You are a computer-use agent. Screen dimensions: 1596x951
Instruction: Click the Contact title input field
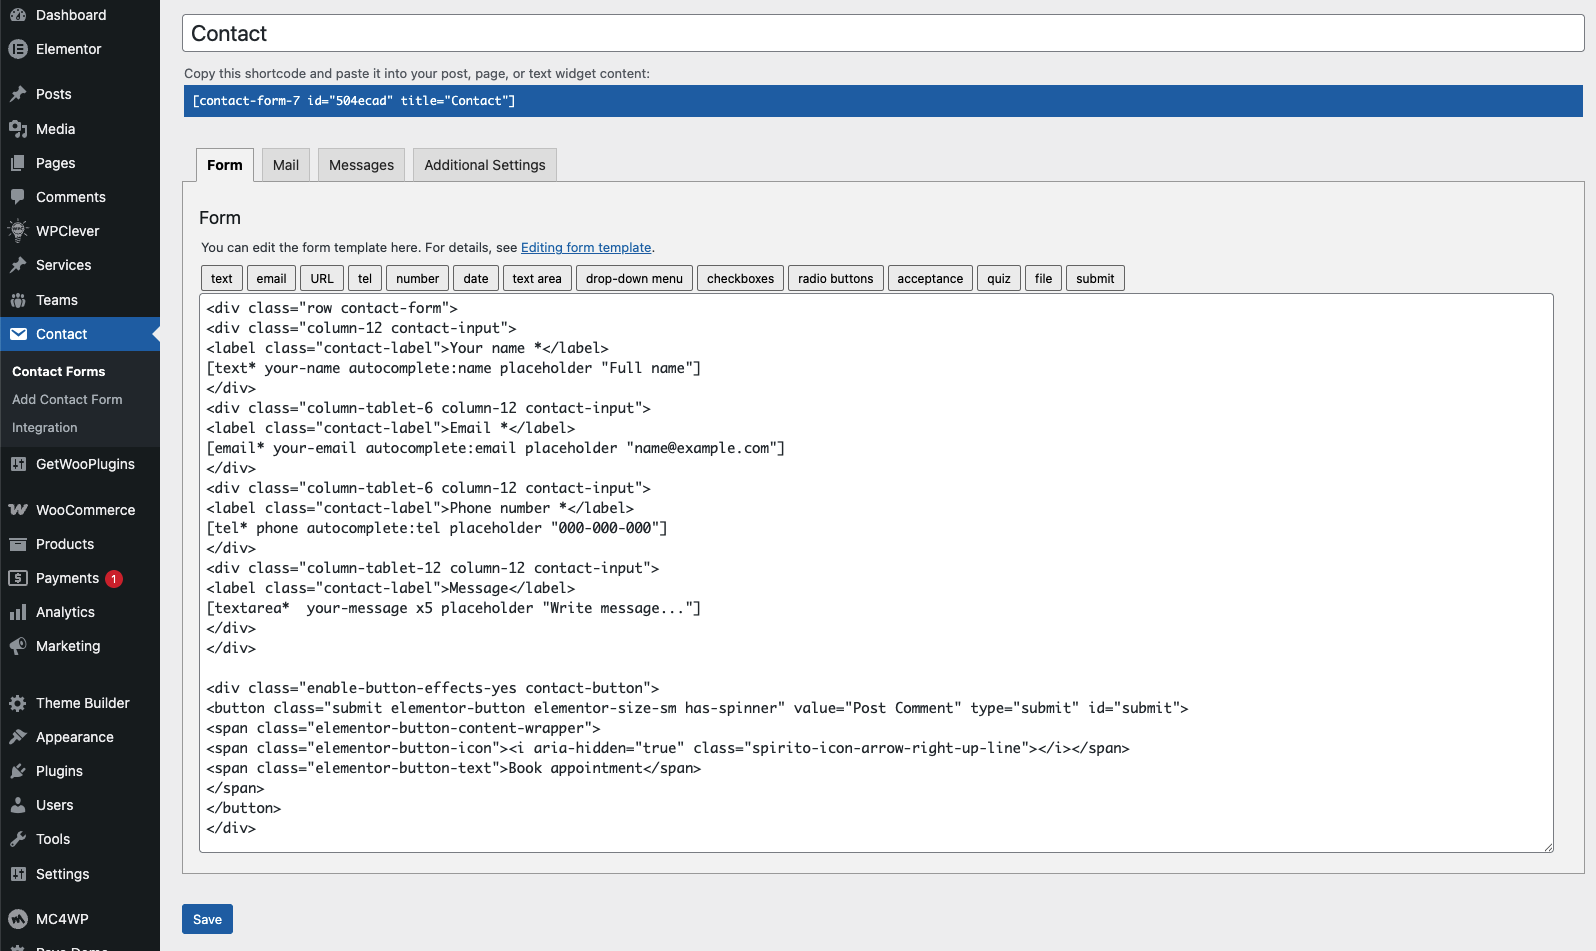(882, 34)
